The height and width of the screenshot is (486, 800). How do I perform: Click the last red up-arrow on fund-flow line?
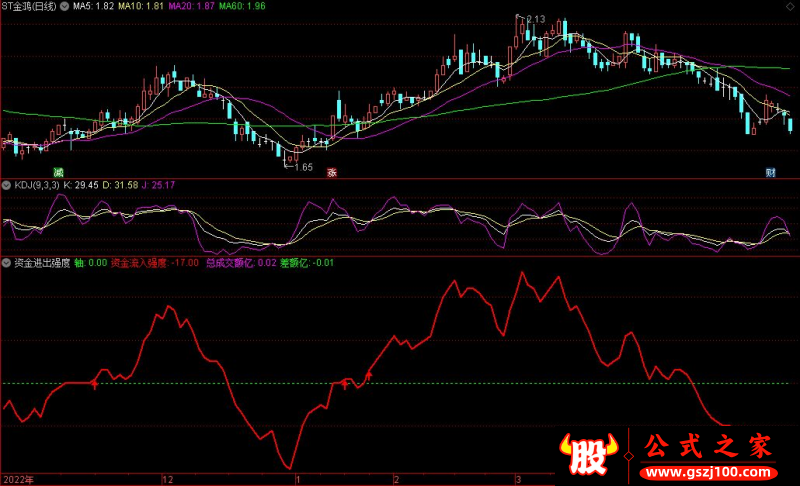coord(369,375)
